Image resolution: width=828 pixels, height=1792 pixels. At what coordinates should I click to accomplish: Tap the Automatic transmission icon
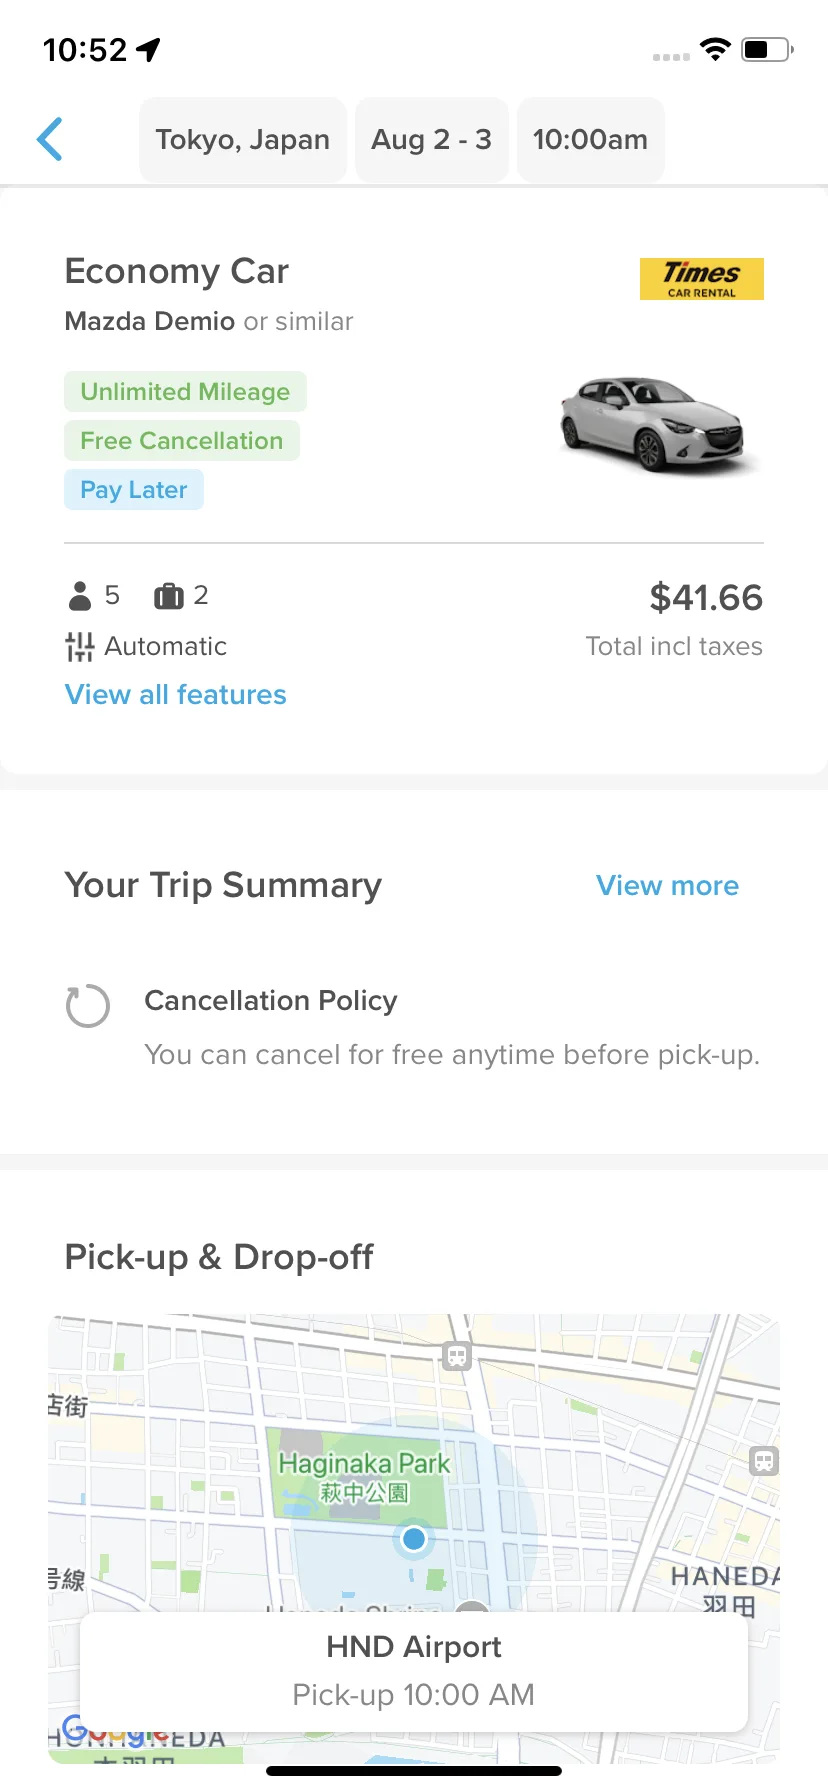coord(79,647)
